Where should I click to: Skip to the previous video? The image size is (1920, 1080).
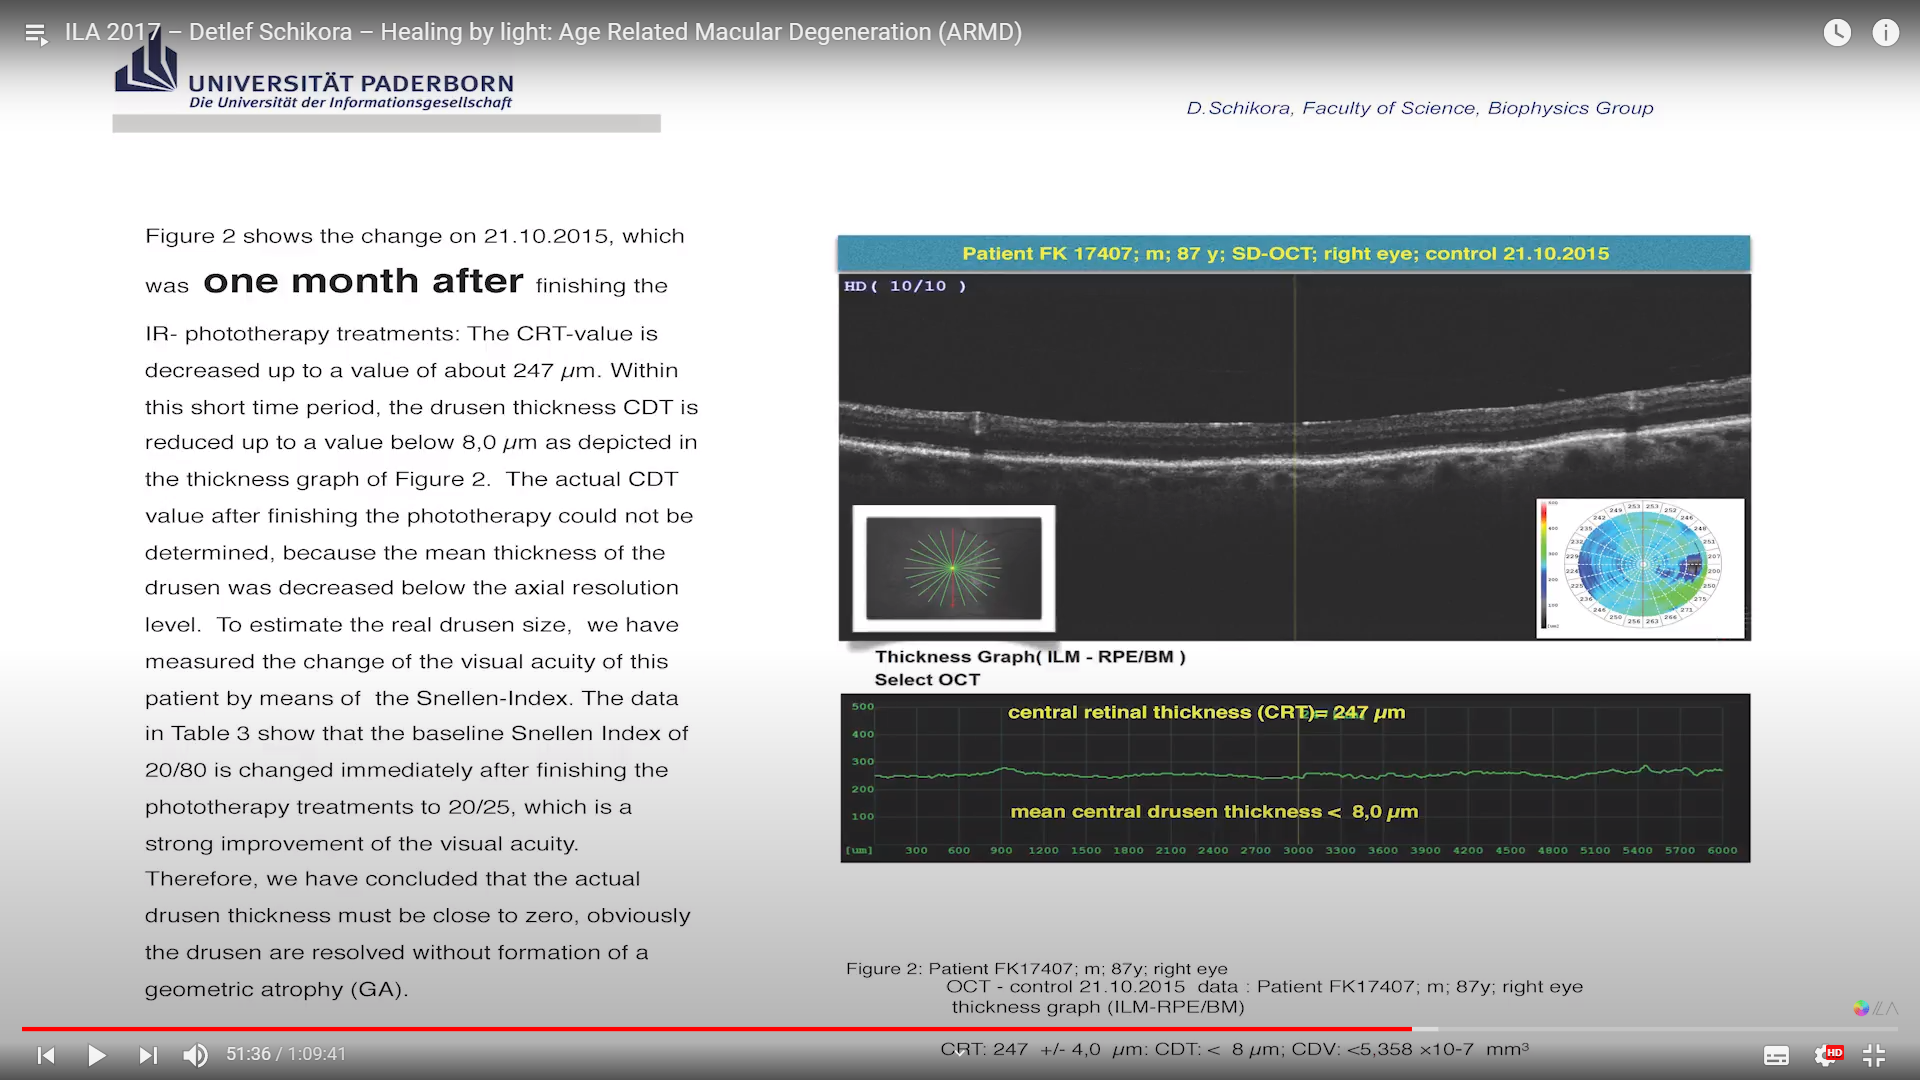pos(46,1055)
